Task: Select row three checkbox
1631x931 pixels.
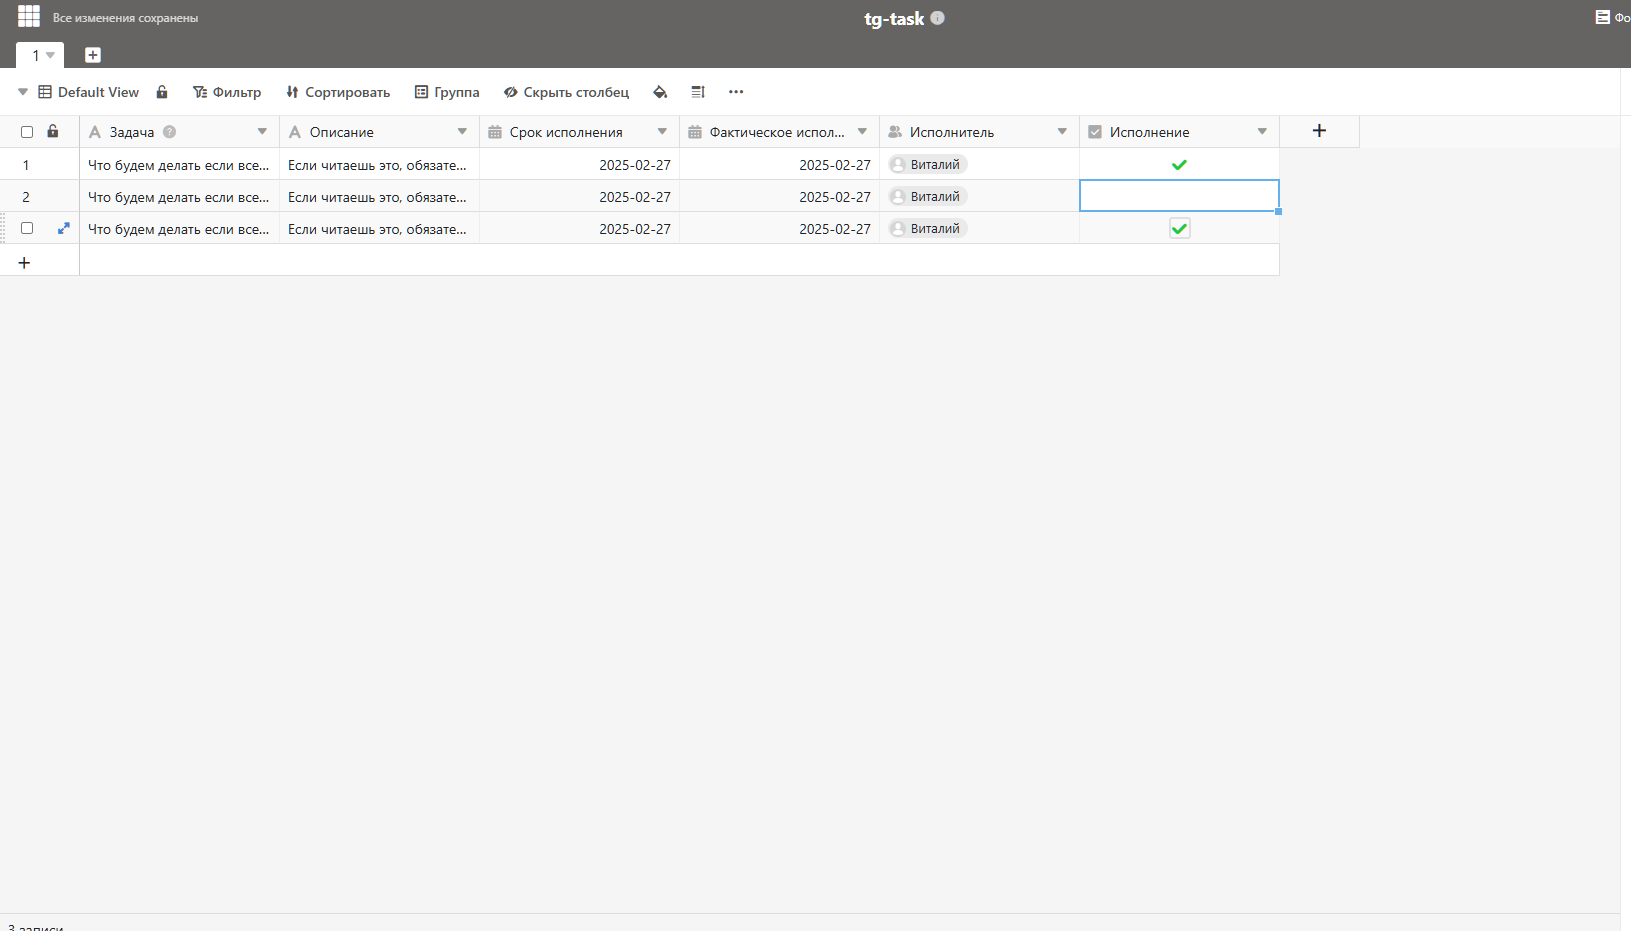Action: [x=27, y=228]
